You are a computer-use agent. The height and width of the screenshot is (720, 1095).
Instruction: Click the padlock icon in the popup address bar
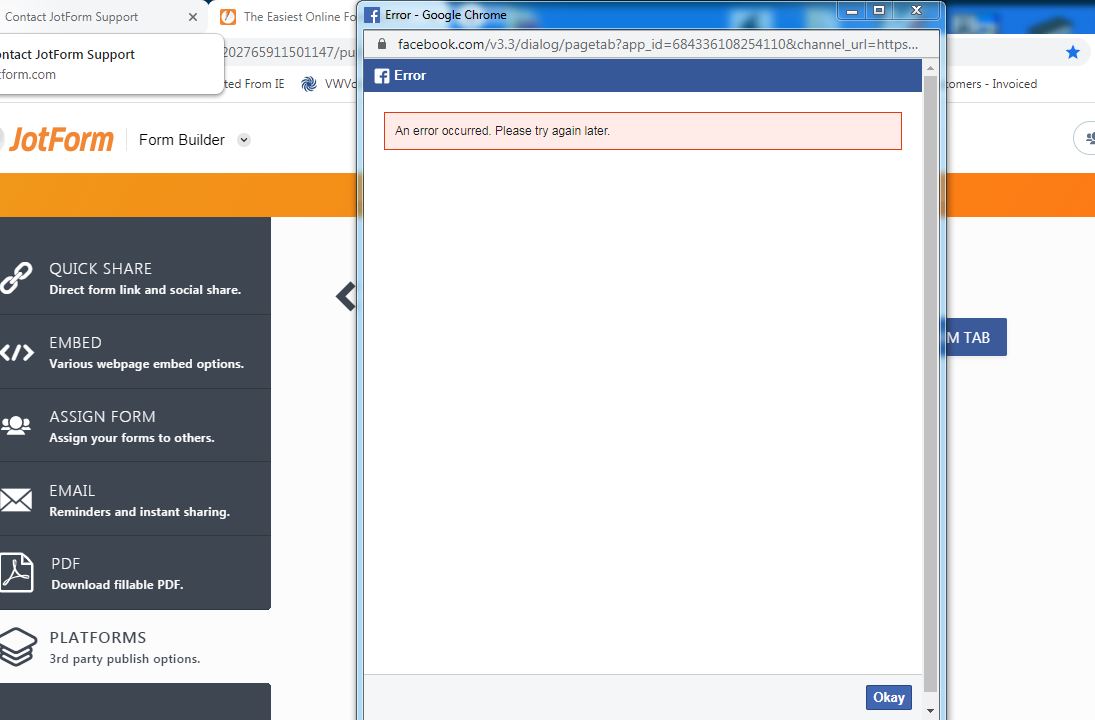pyautogui.click(x=381, y=44)
